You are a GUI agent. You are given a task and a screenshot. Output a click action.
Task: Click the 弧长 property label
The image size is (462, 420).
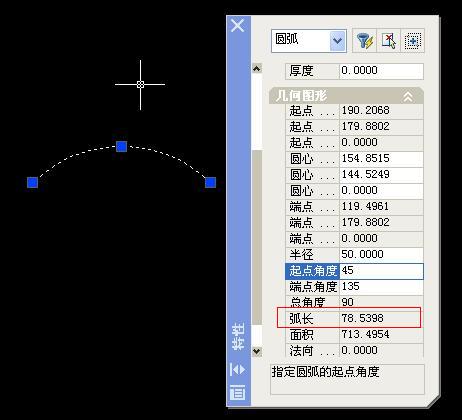(x=301, y=318)
